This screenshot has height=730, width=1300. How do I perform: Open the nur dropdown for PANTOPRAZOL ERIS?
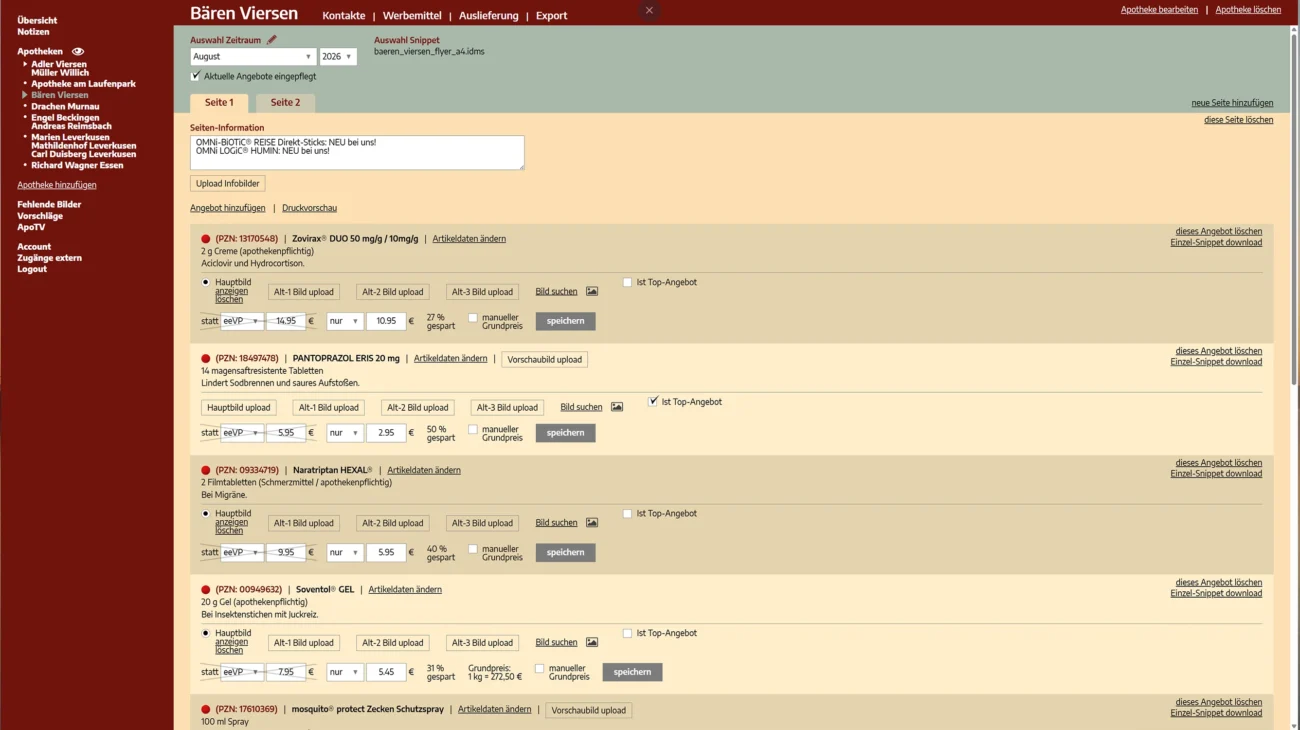click(x=344, y=433)
